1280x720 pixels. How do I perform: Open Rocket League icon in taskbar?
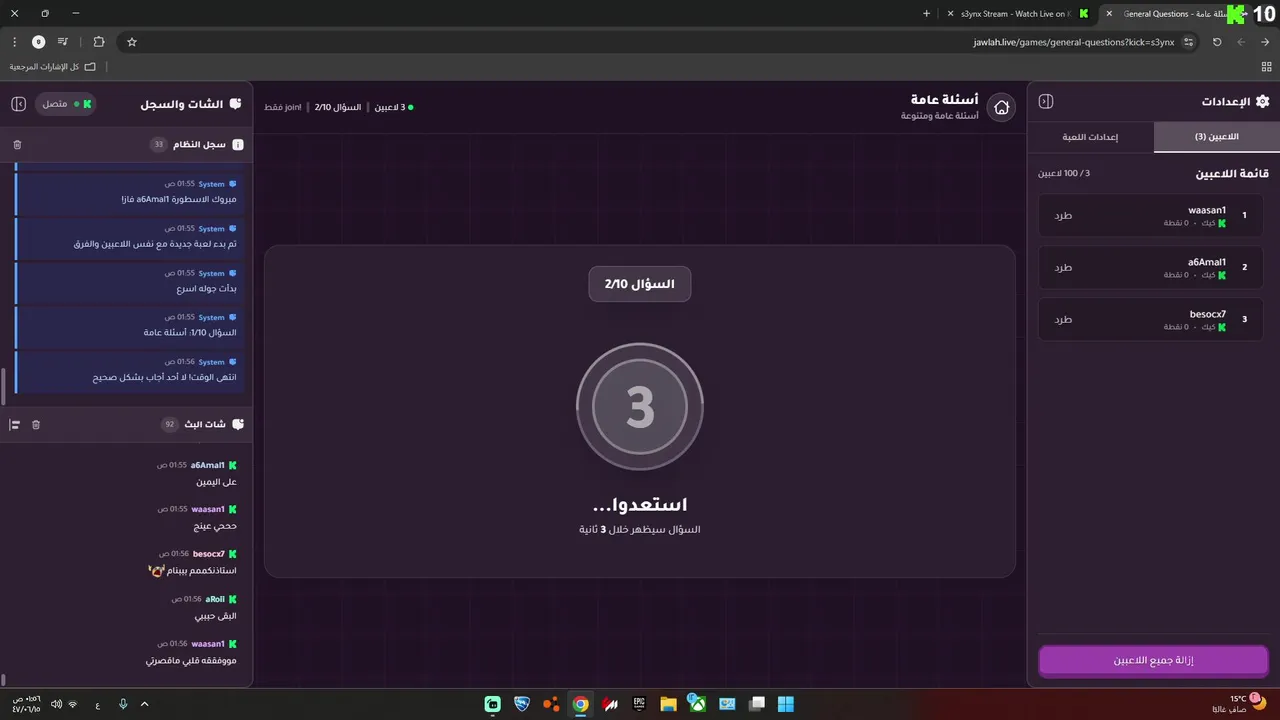521,704
